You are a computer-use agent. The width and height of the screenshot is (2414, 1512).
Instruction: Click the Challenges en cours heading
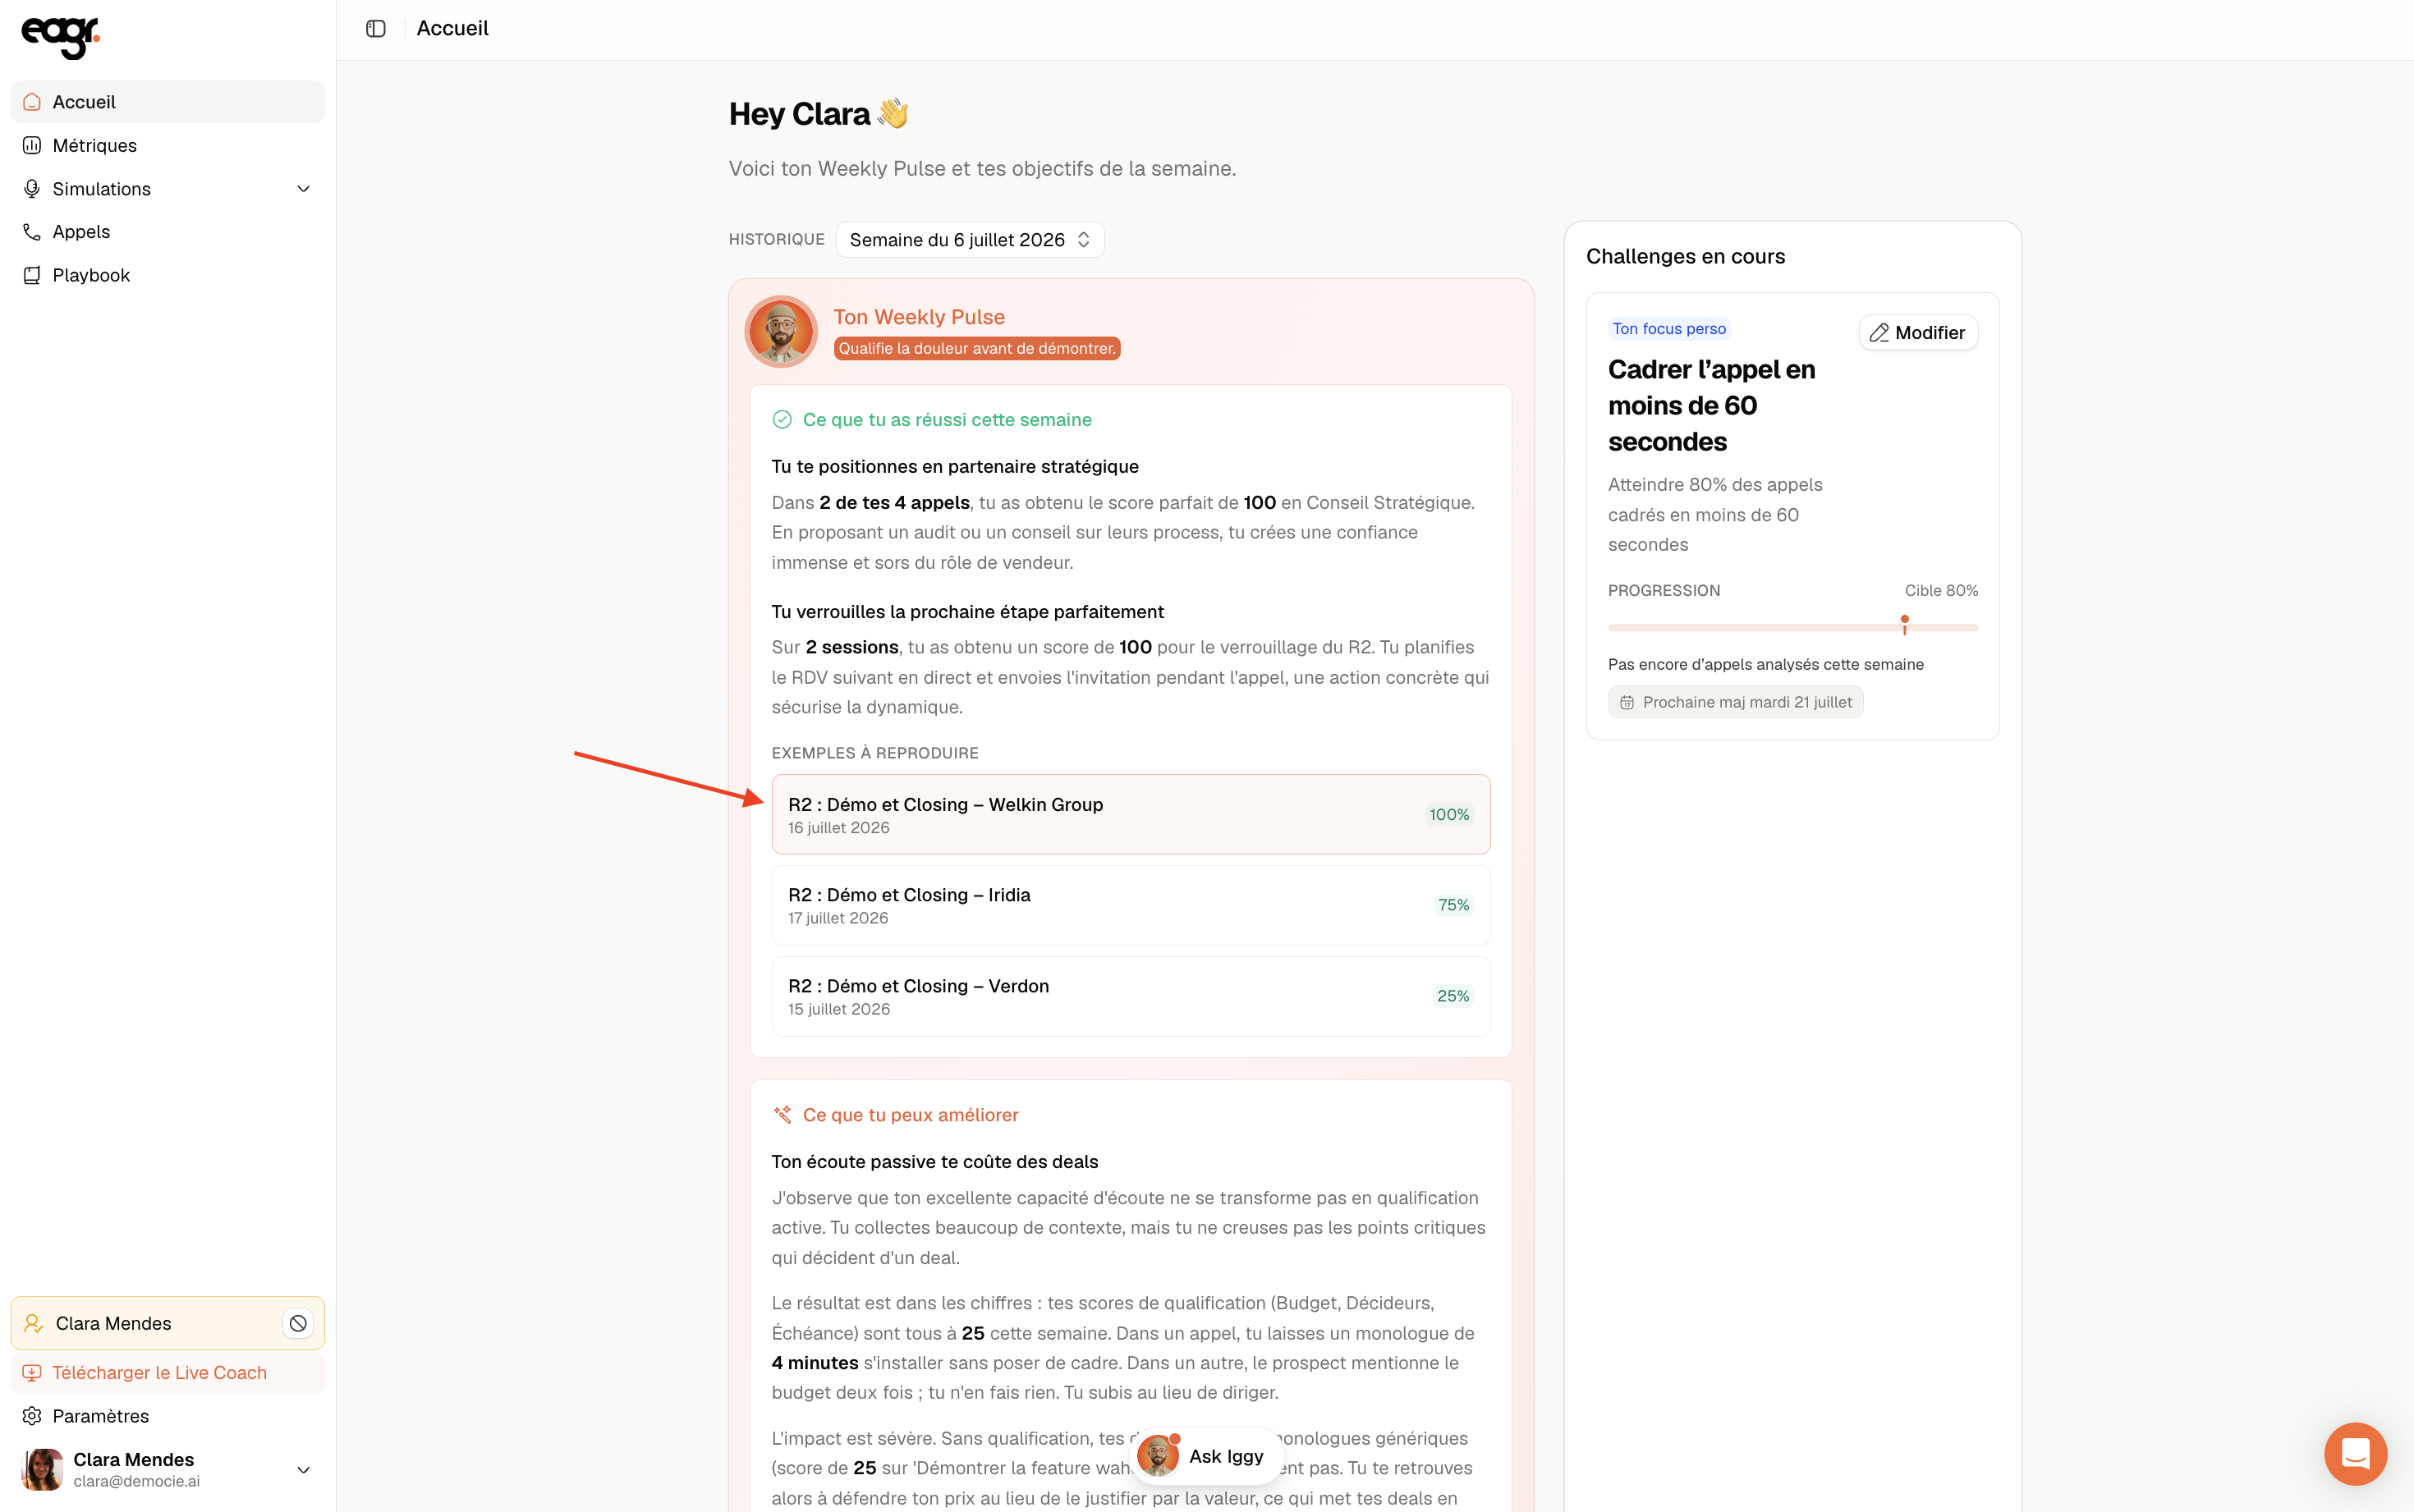[1685, 257]
